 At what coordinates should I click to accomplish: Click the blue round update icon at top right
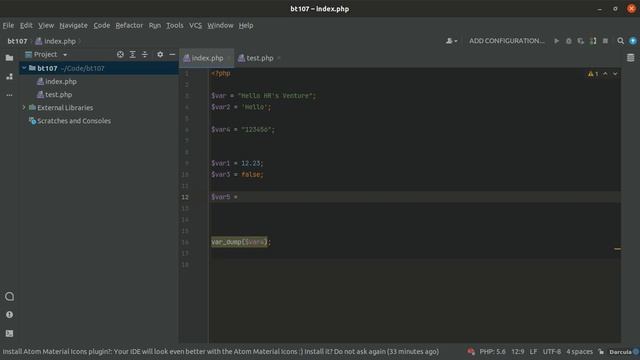click(633, 41)
